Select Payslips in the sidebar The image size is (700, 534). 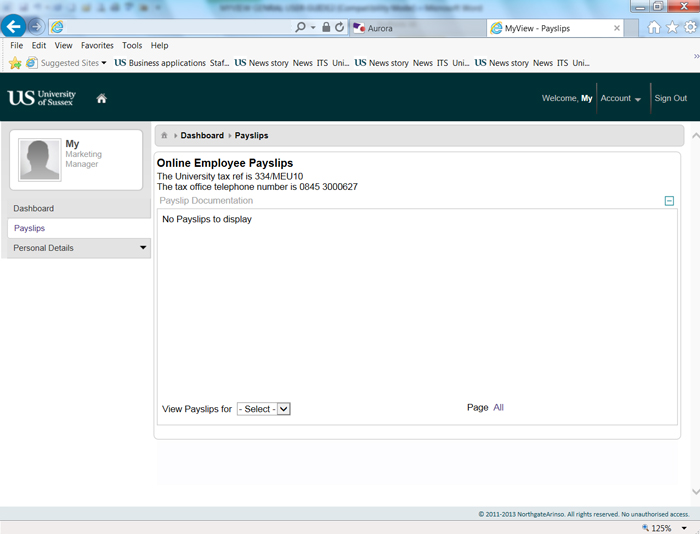[79, 228]
